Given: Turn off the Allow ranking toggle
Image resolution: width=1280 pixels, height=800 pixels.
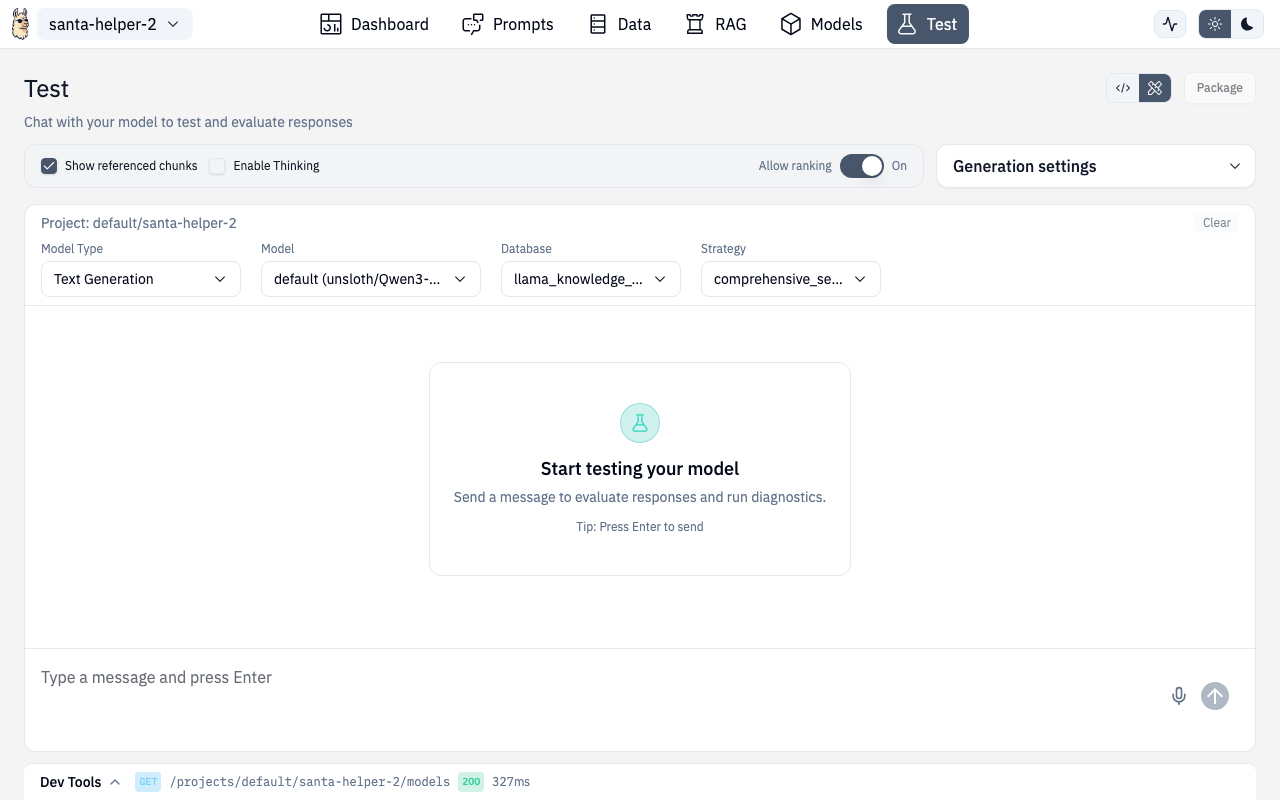Looking at the screenshot, I should [x=861, y=166].
